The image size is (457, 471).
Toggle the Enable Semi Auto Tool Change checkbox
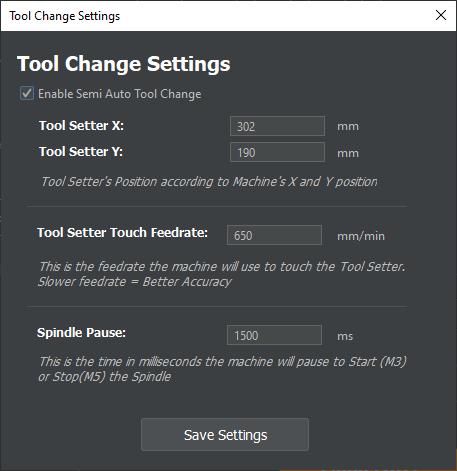click(27, 93)
